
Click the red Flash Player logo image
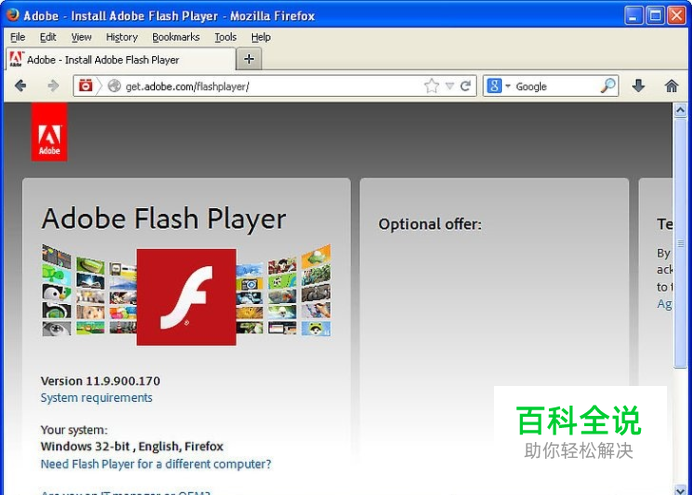pyautogui.click(x=186, y=297)
